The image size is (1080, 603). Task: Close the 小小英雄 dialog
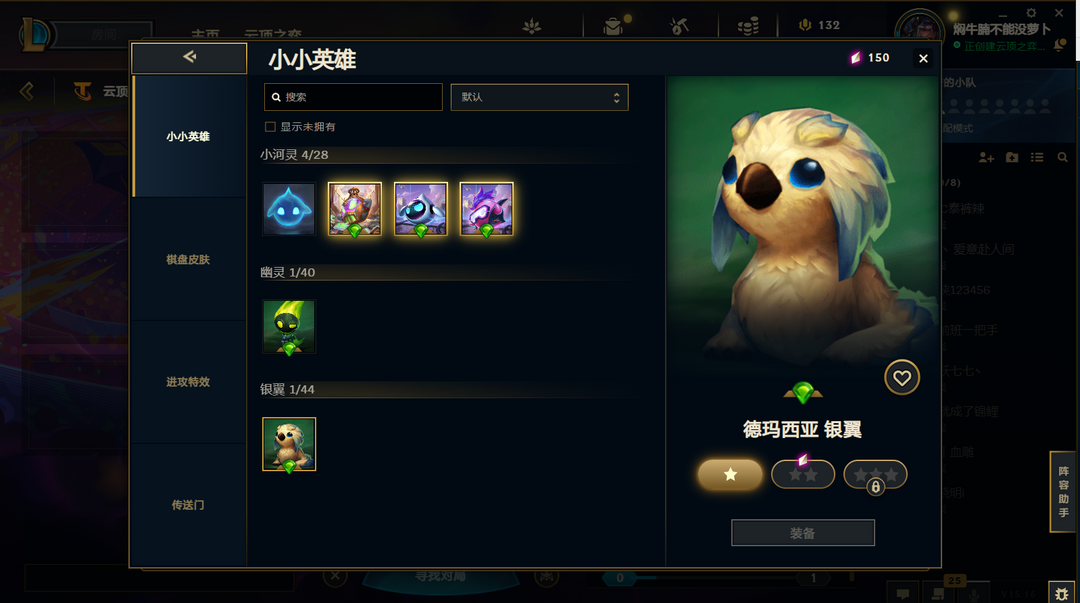[x=924, y=59]
